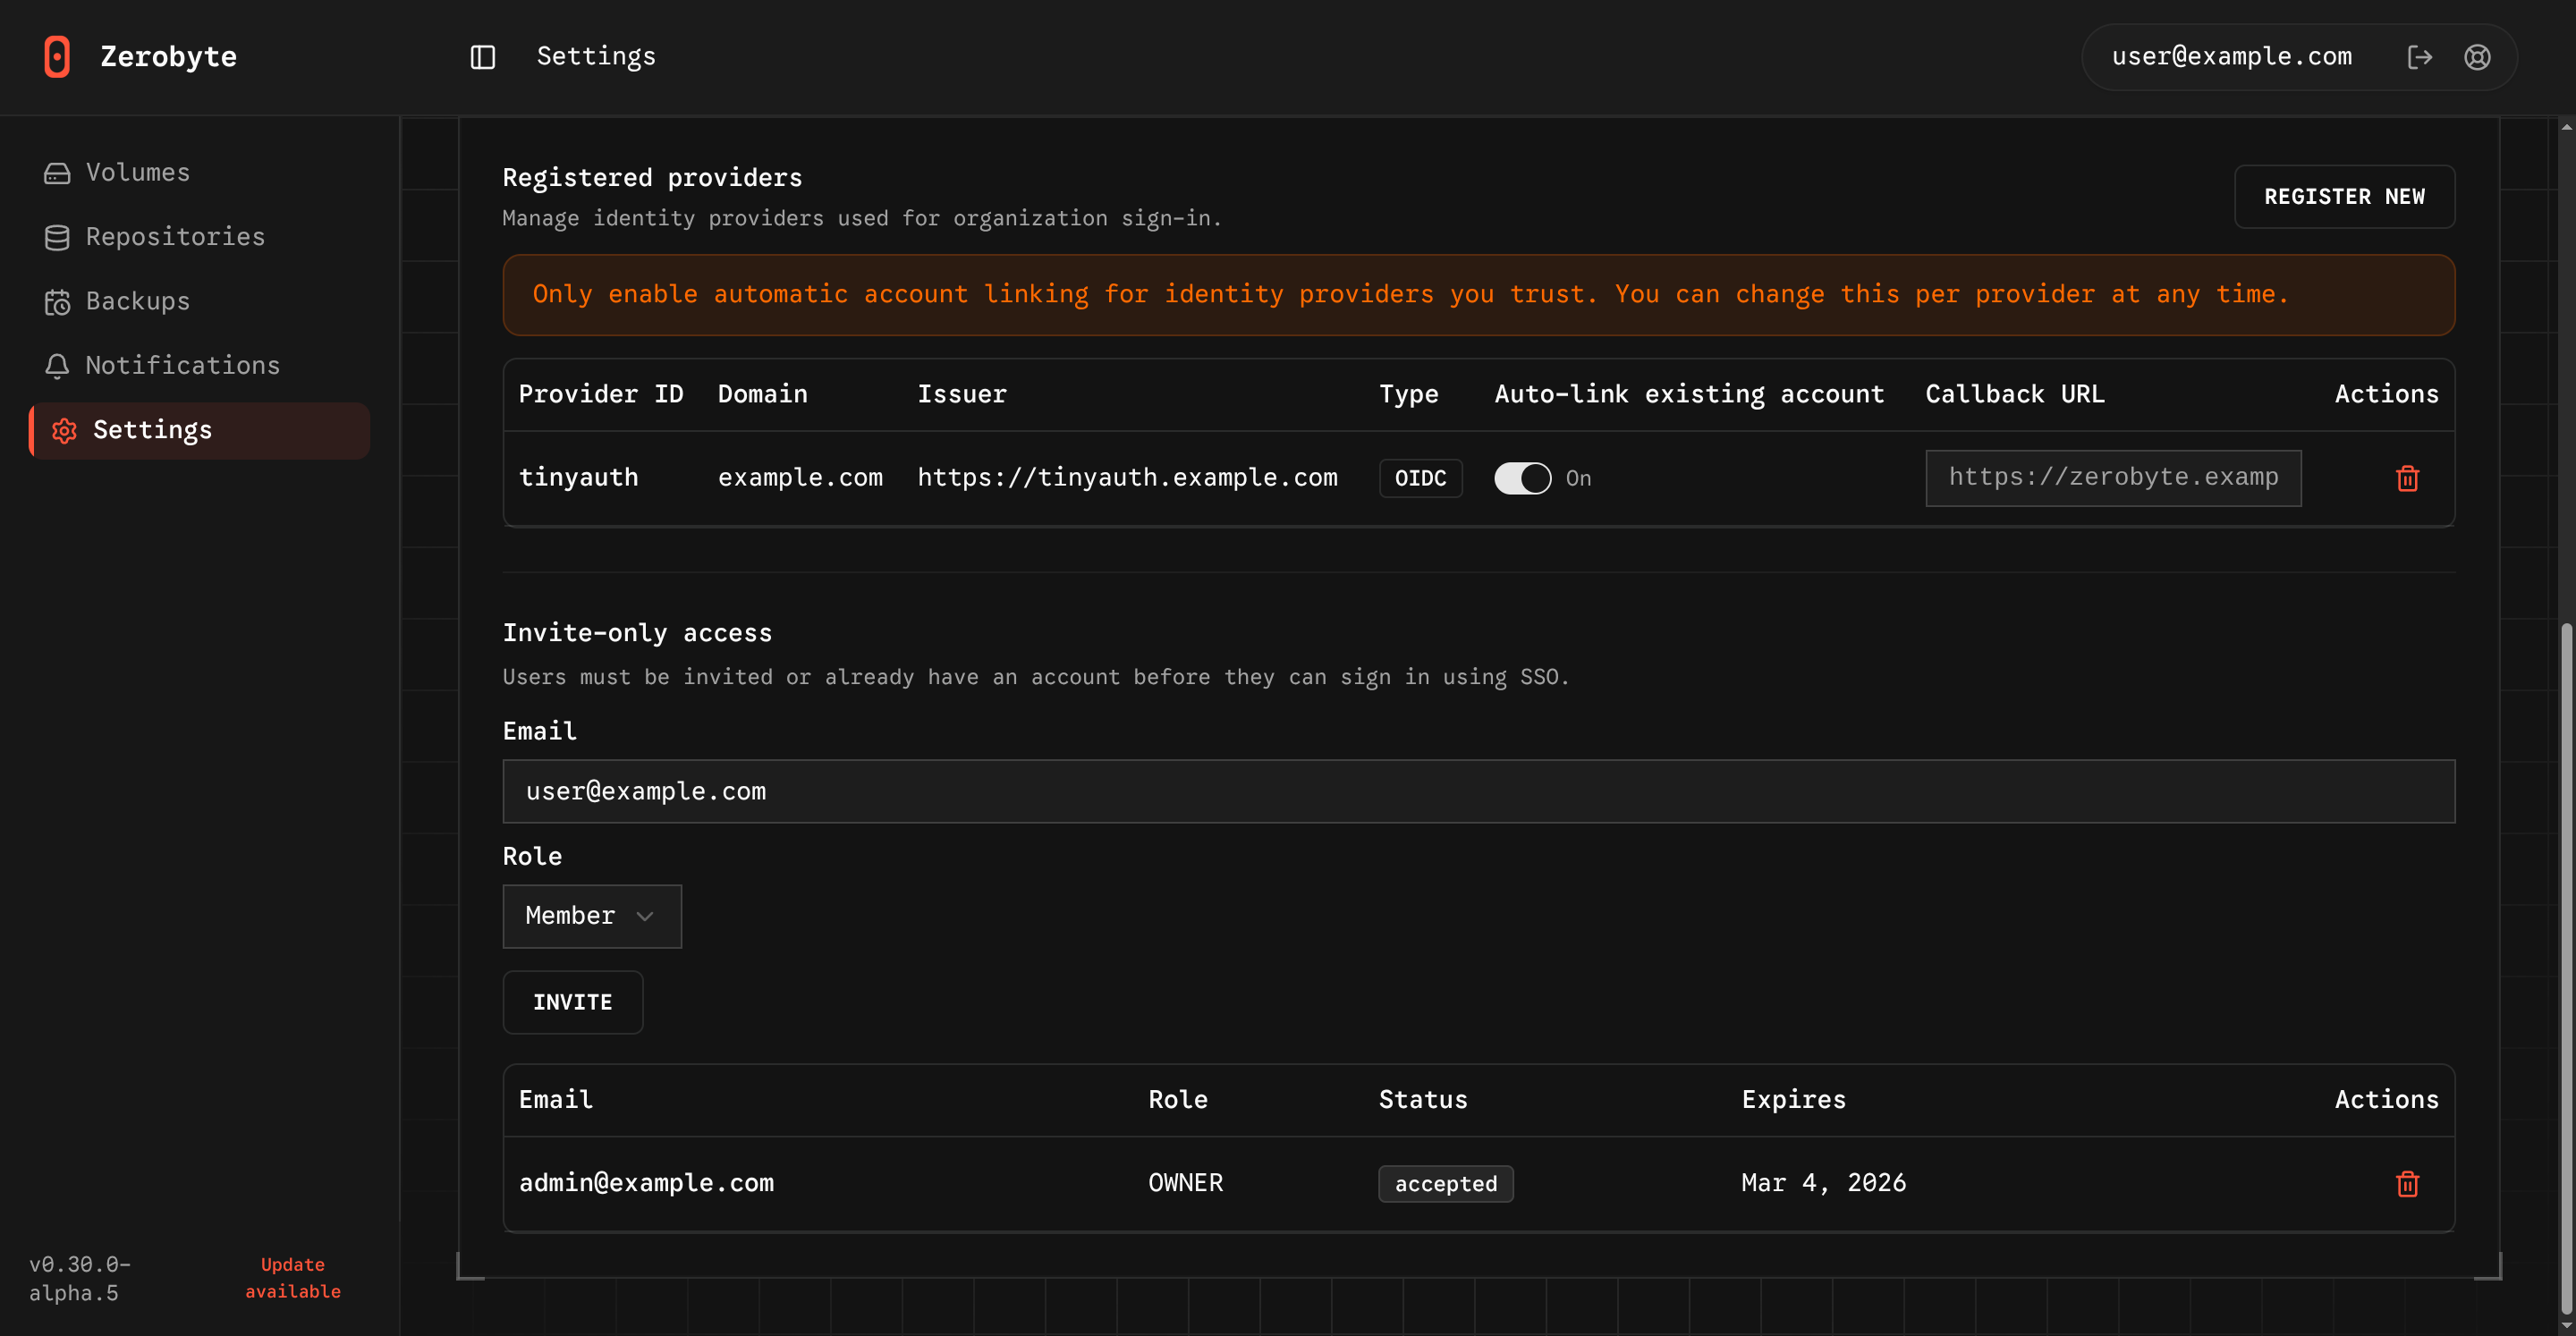Select Settings in the sidebar menu

click(x=152, y=430)
